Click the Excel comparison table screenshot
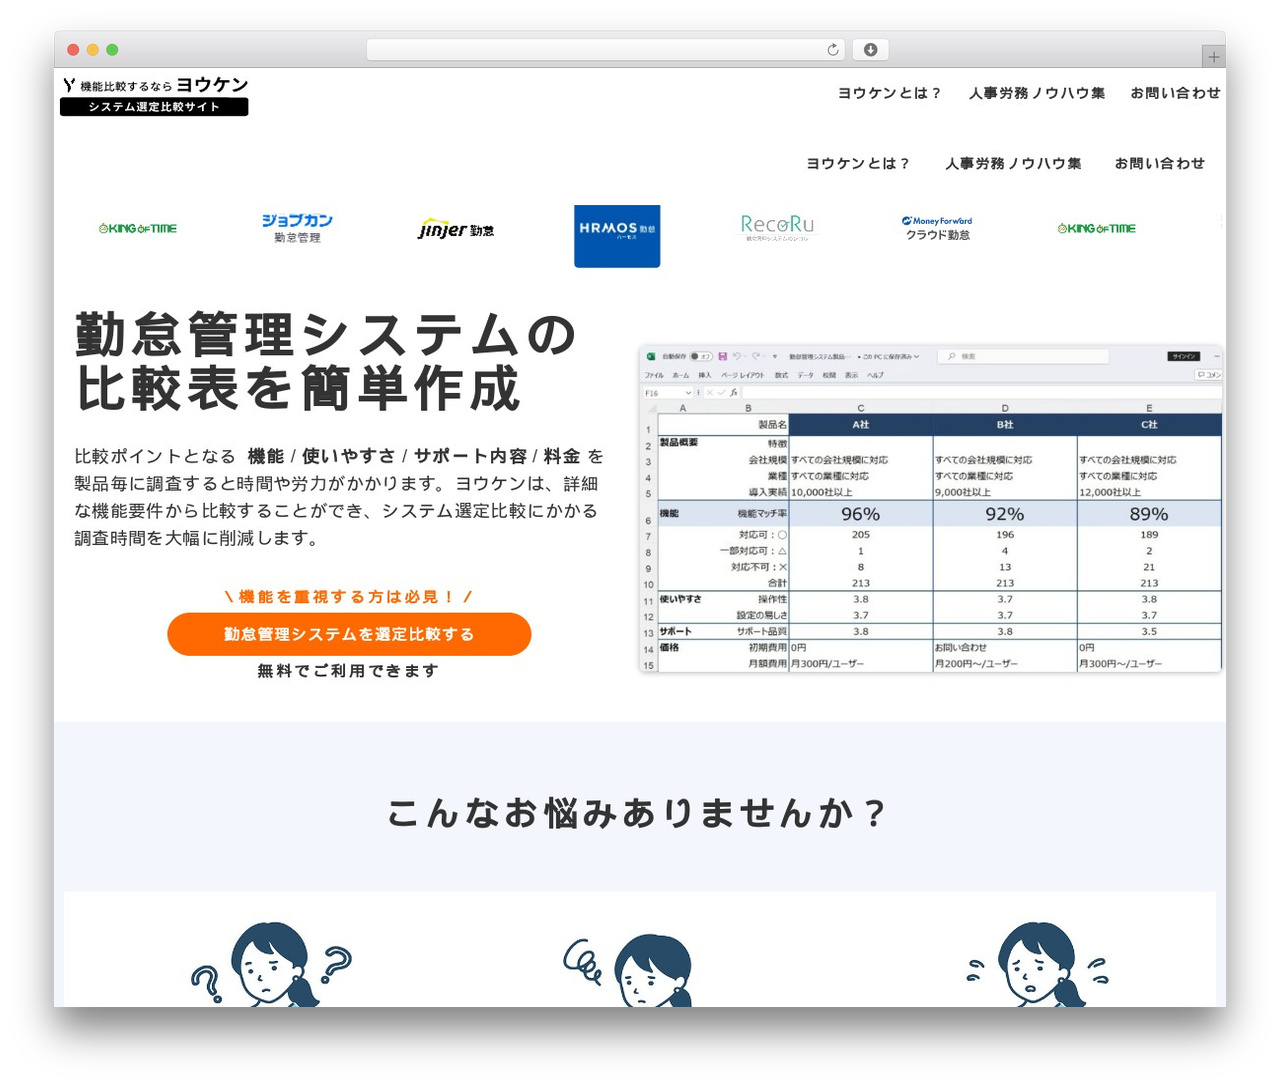1280x1084 pixels. click(930, 509)
